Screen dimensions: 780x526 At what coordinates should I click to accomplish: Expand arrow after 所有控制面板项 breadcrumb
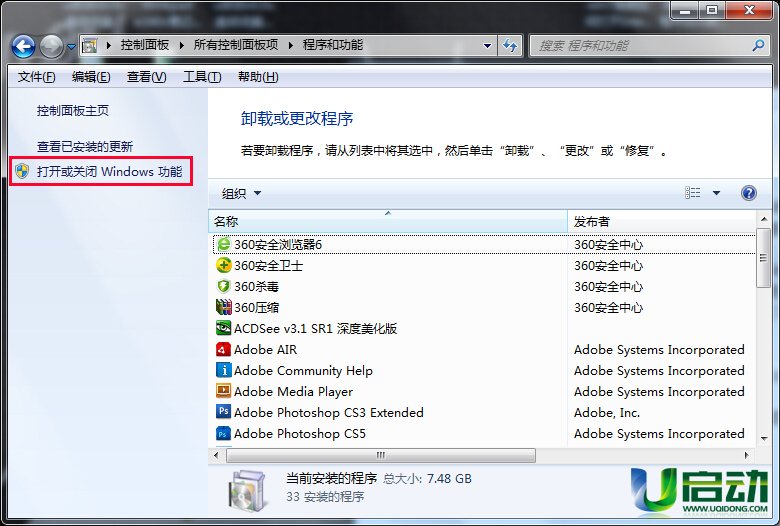point(291,46)
